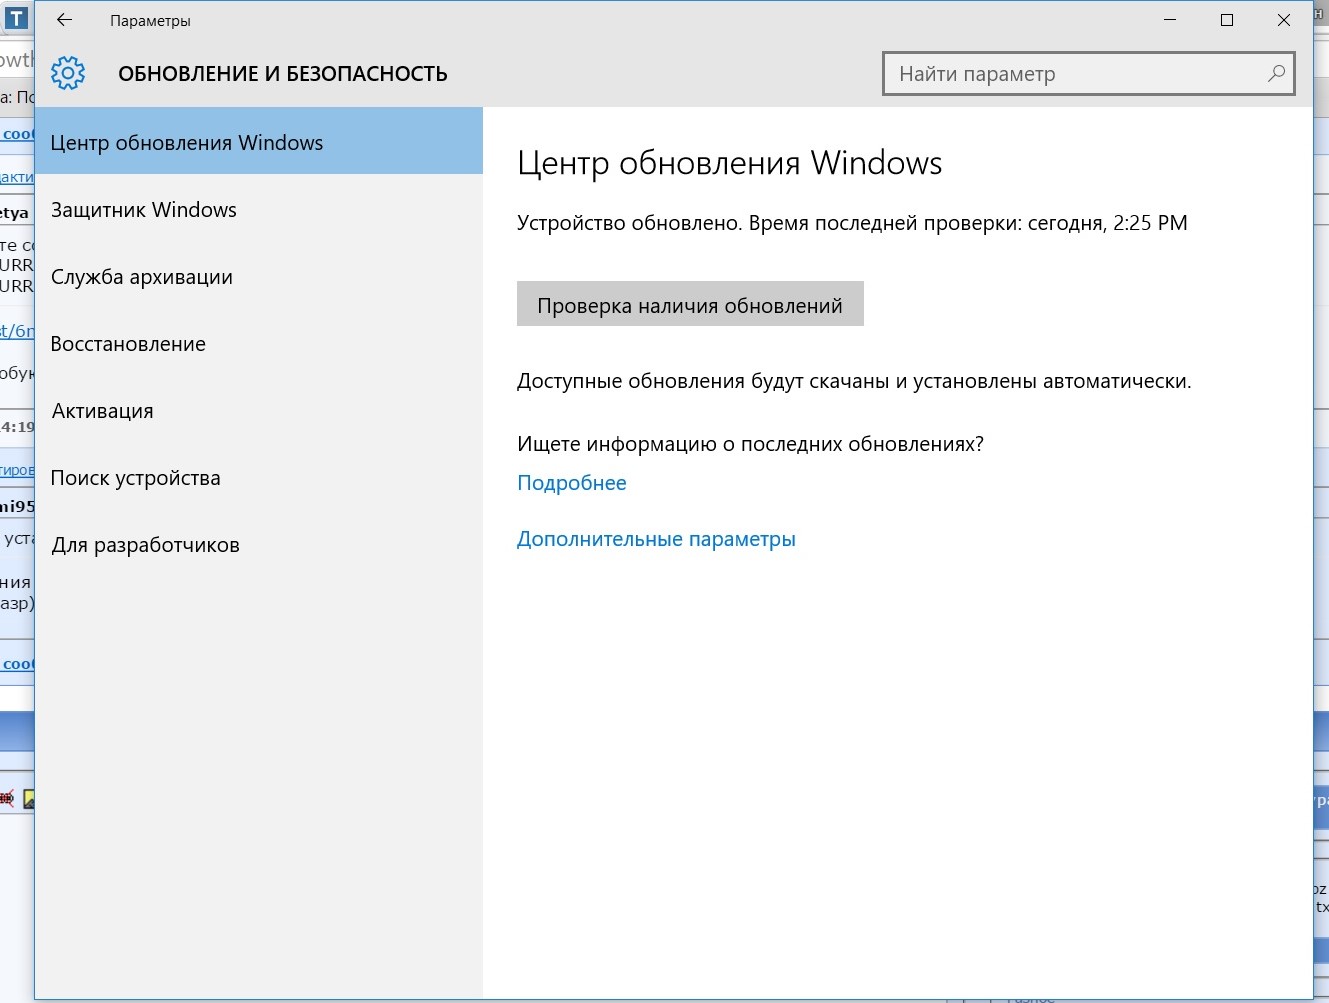Open the Для разработчиков section

click(259, 545)
